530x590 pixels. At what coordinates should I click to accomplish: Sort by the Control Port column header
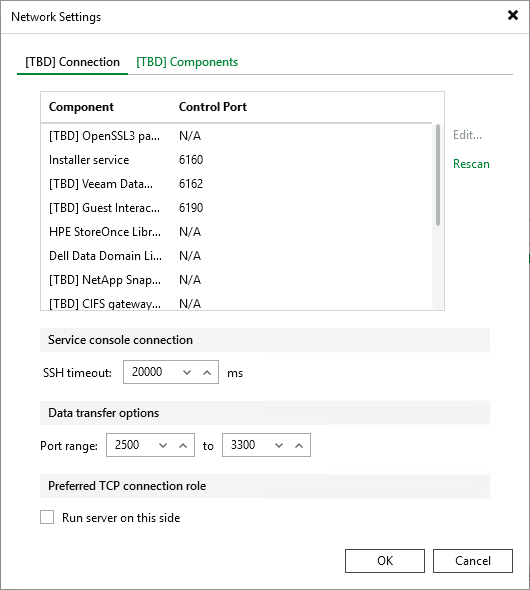pos(213,107)
